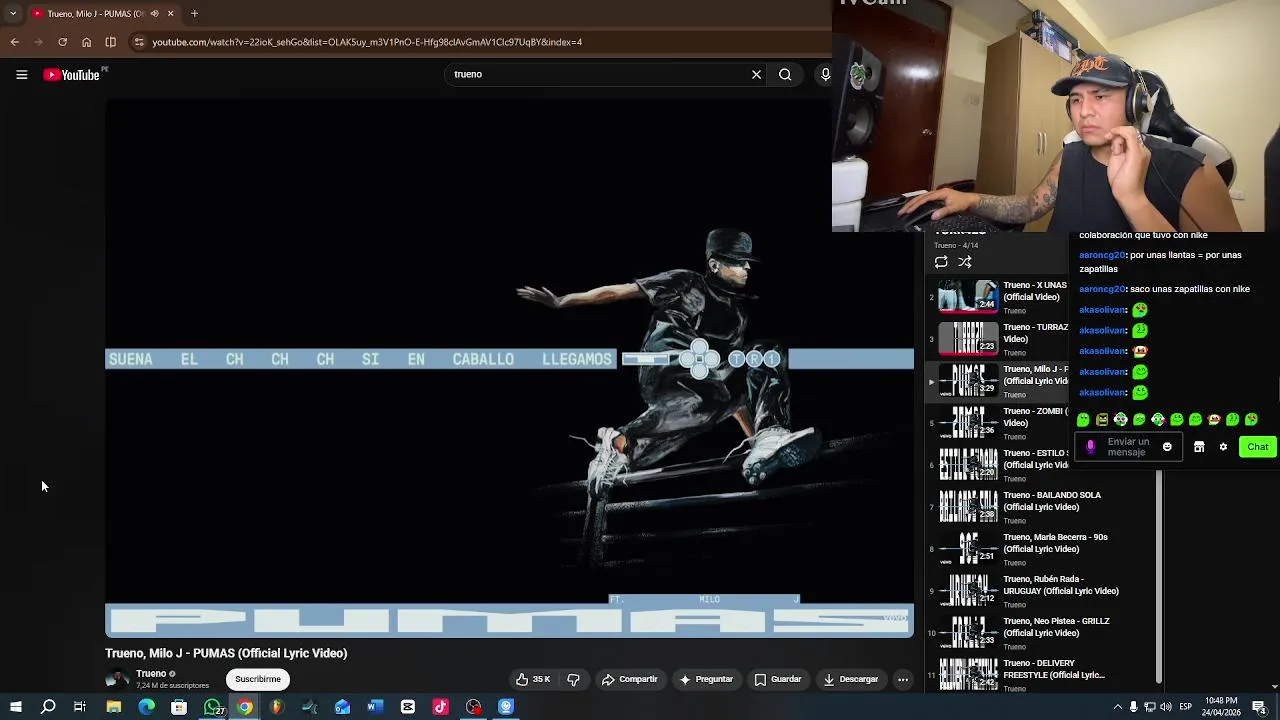Open the more actions three-dot menu
1280x720 pixels.
pos(902,679)
